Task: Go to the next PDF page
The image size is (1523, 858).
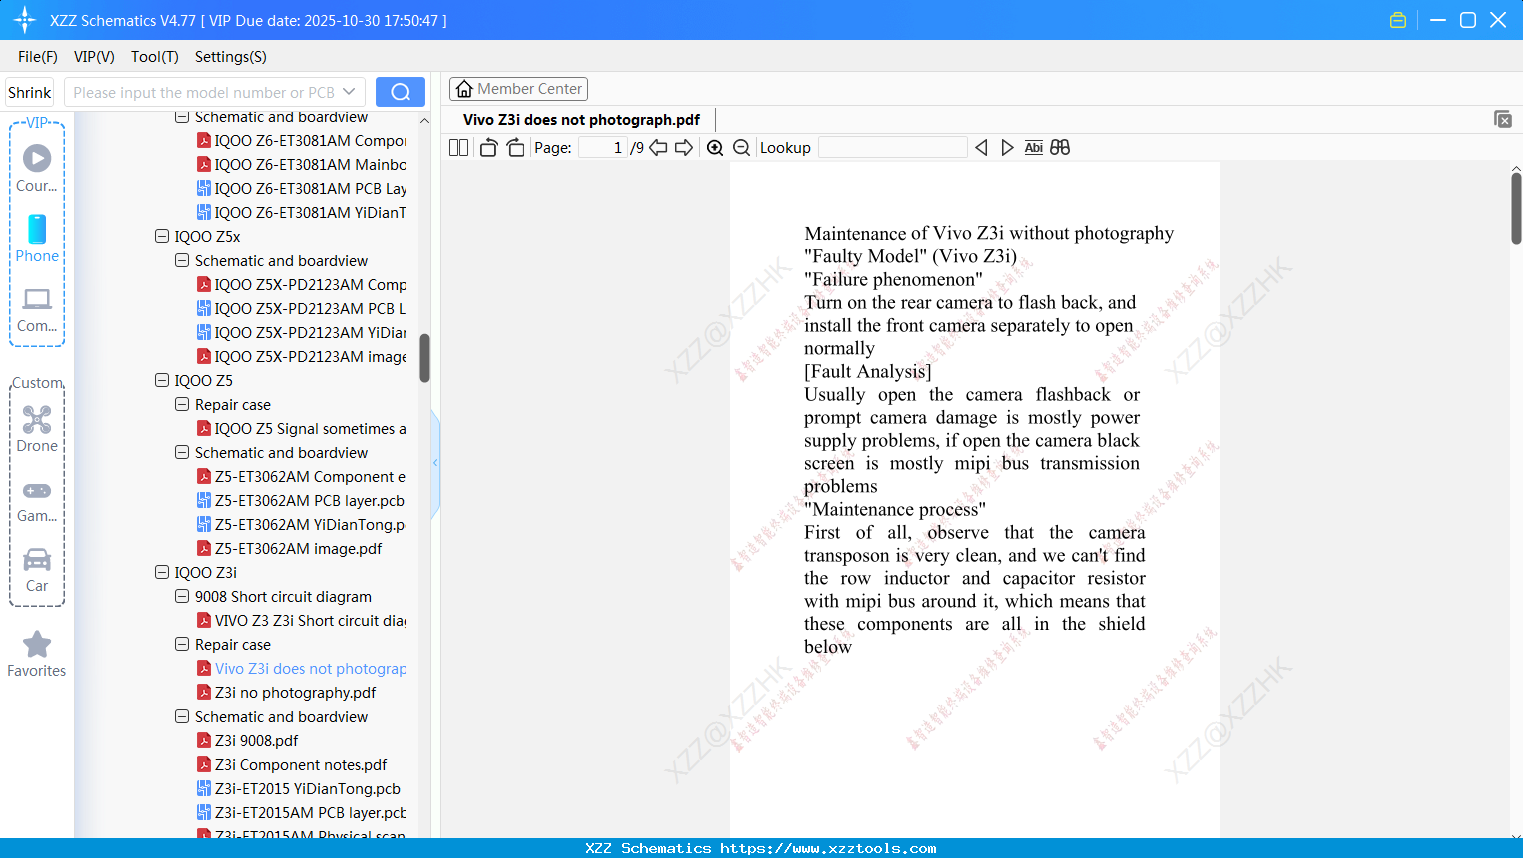Action: [684, 148]
